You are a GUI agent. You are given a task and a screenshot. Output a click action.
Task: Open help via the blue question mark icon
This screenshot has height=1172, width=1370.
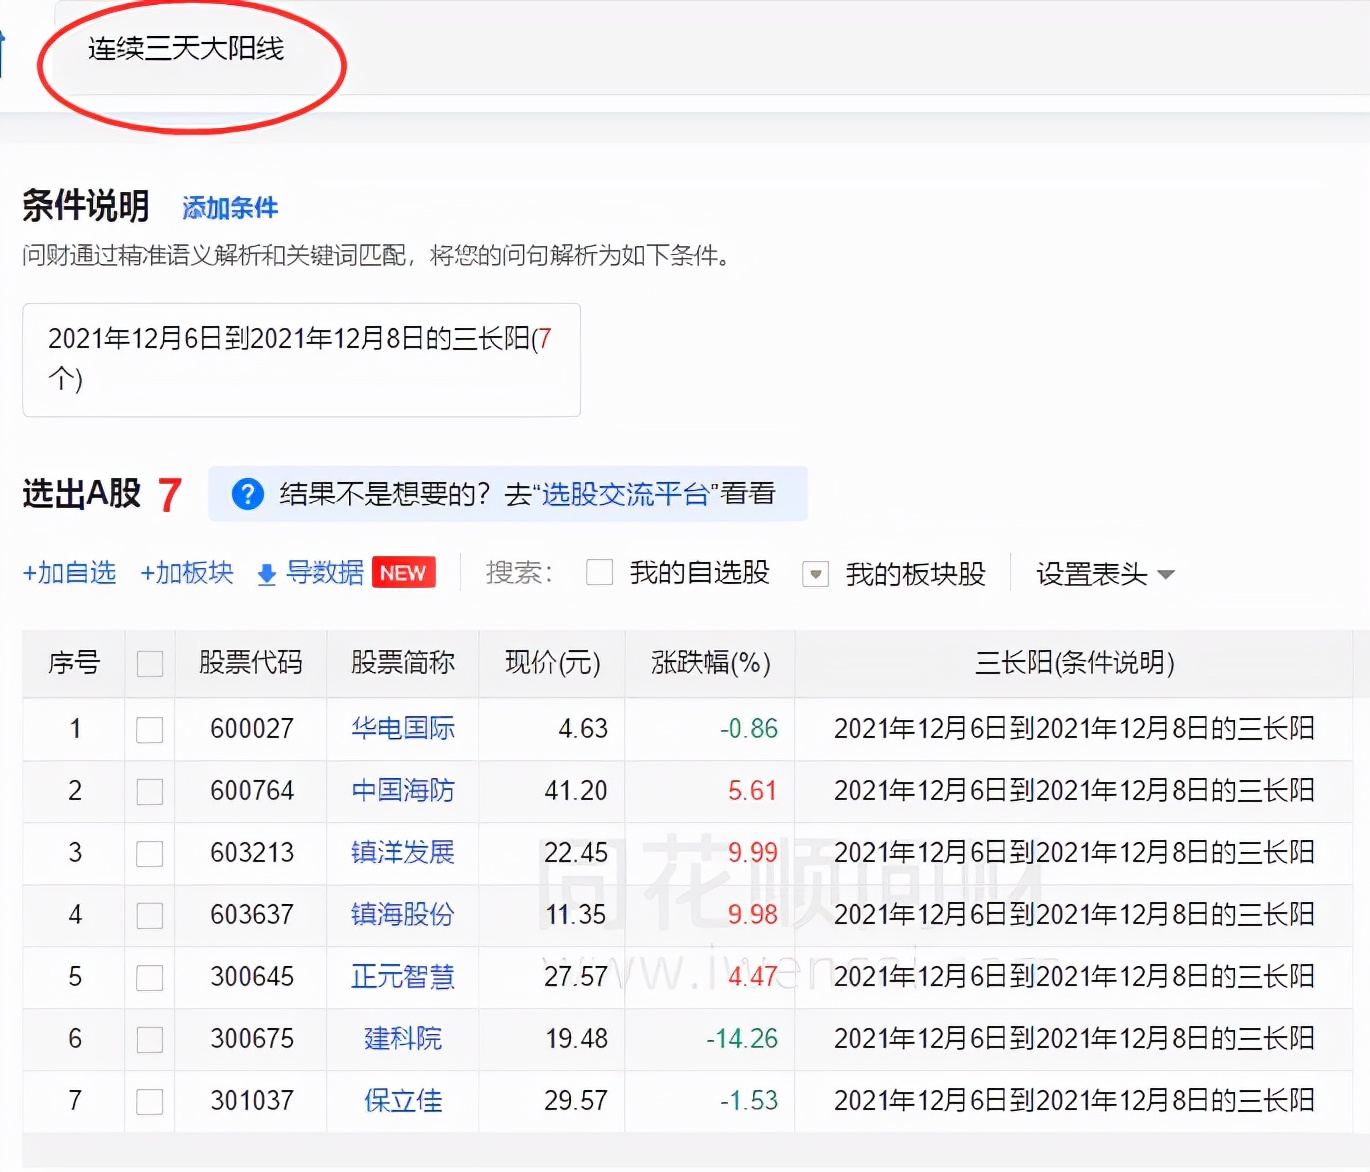(x=247, y=493)
